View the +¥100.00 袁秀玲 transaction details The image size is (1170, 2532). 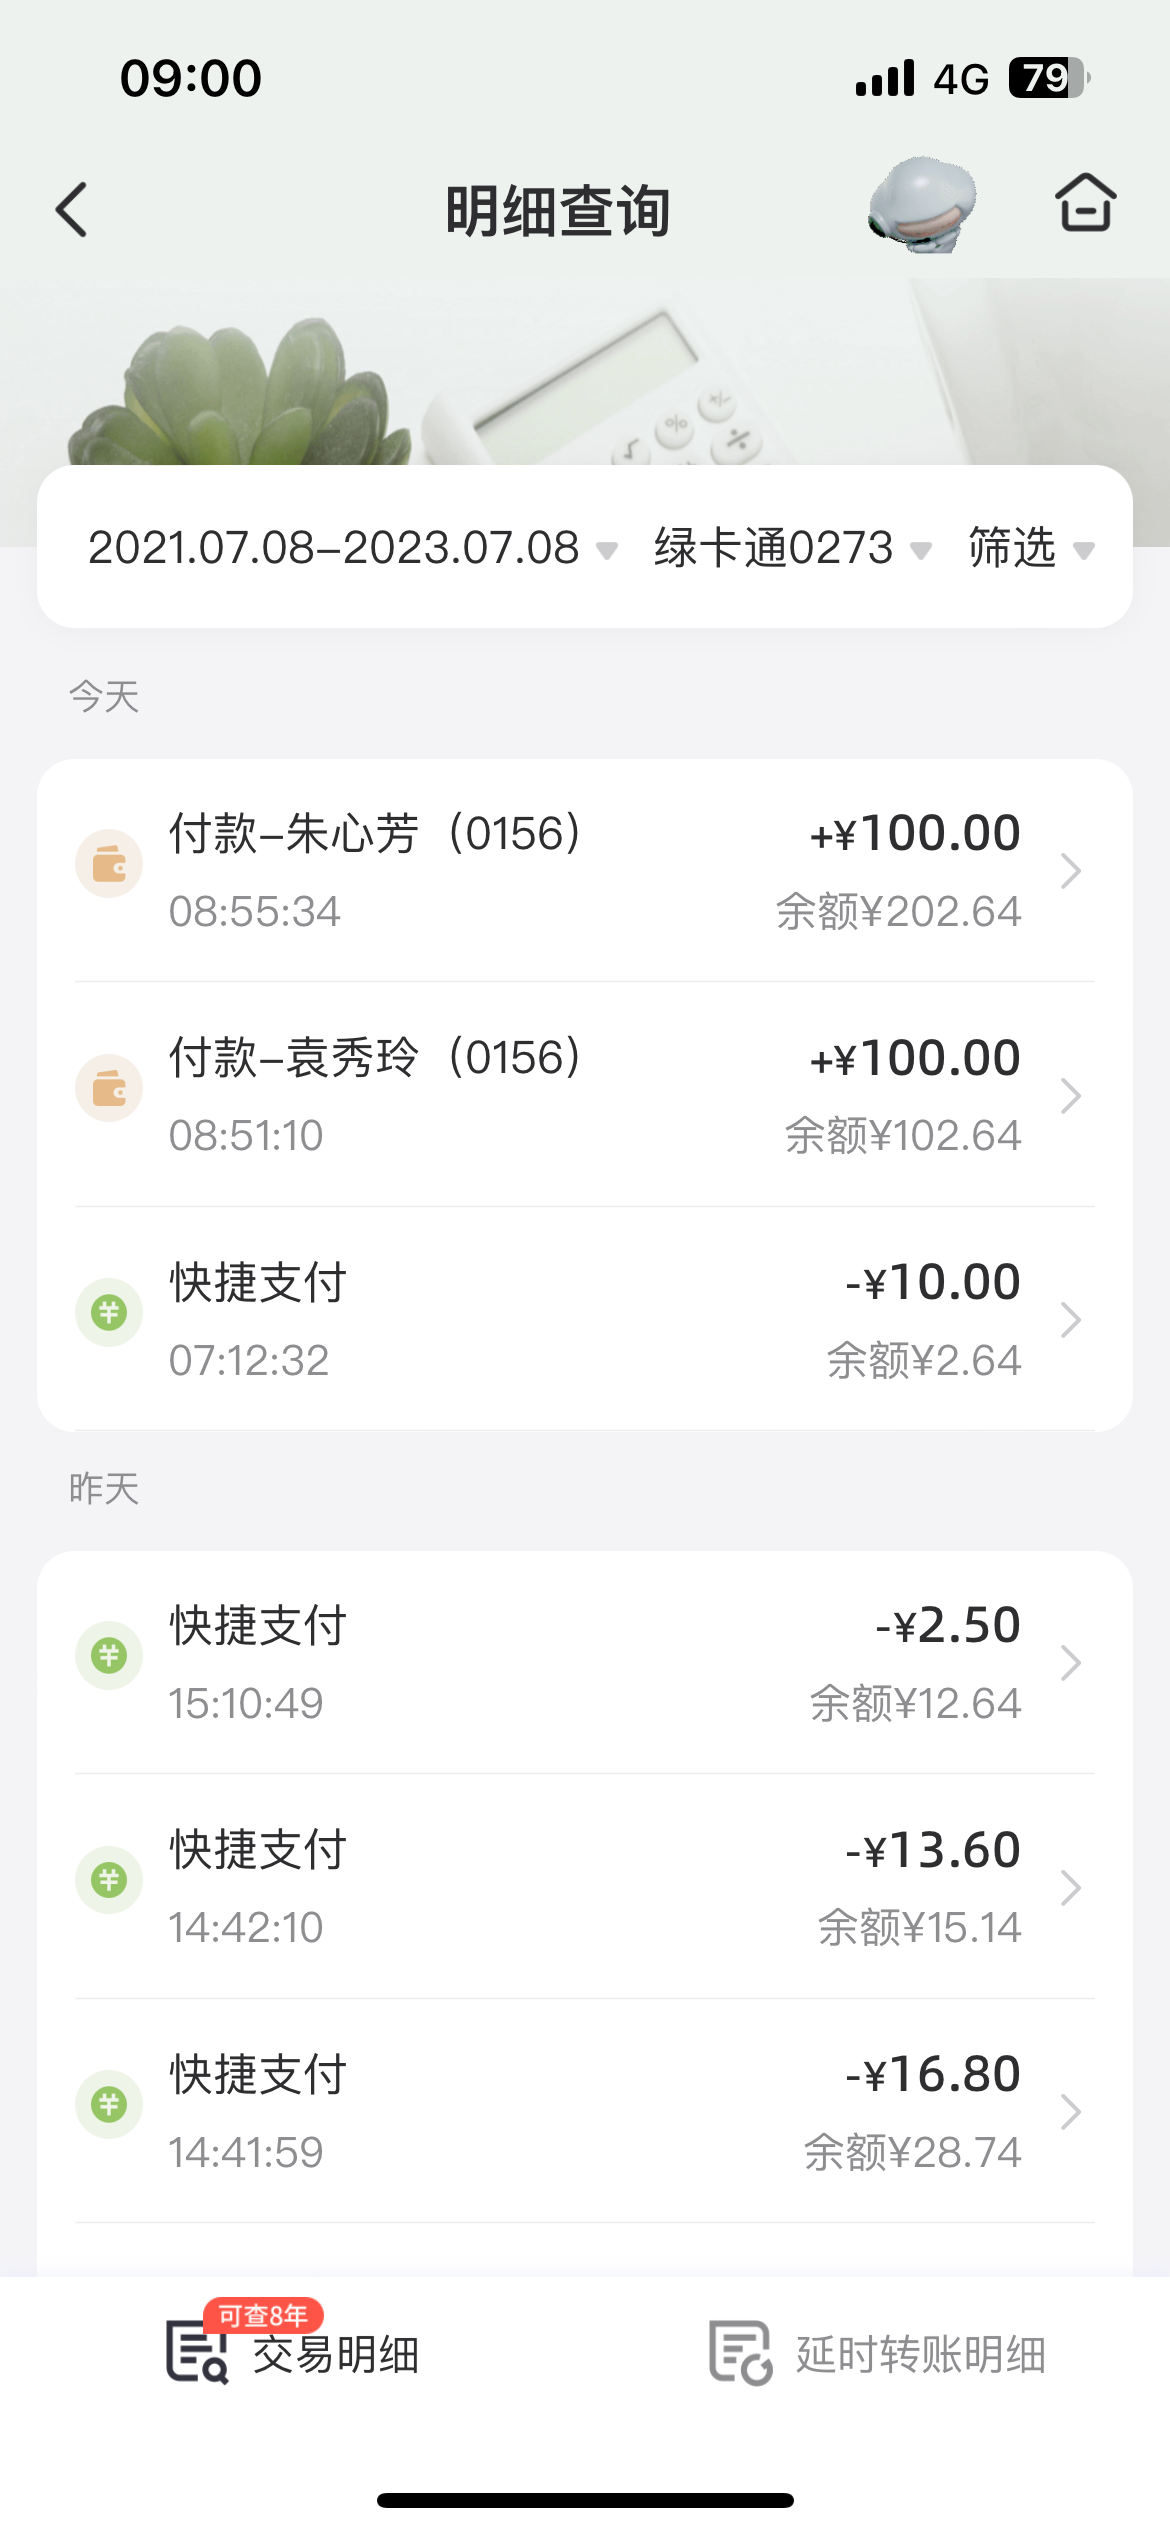(x=585, y=1095)
